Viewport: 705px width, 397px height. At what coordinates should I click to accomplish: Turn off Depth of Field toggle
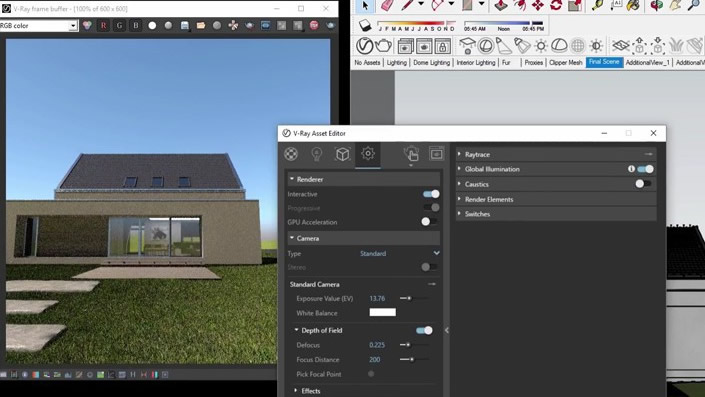tap(424, 330)
